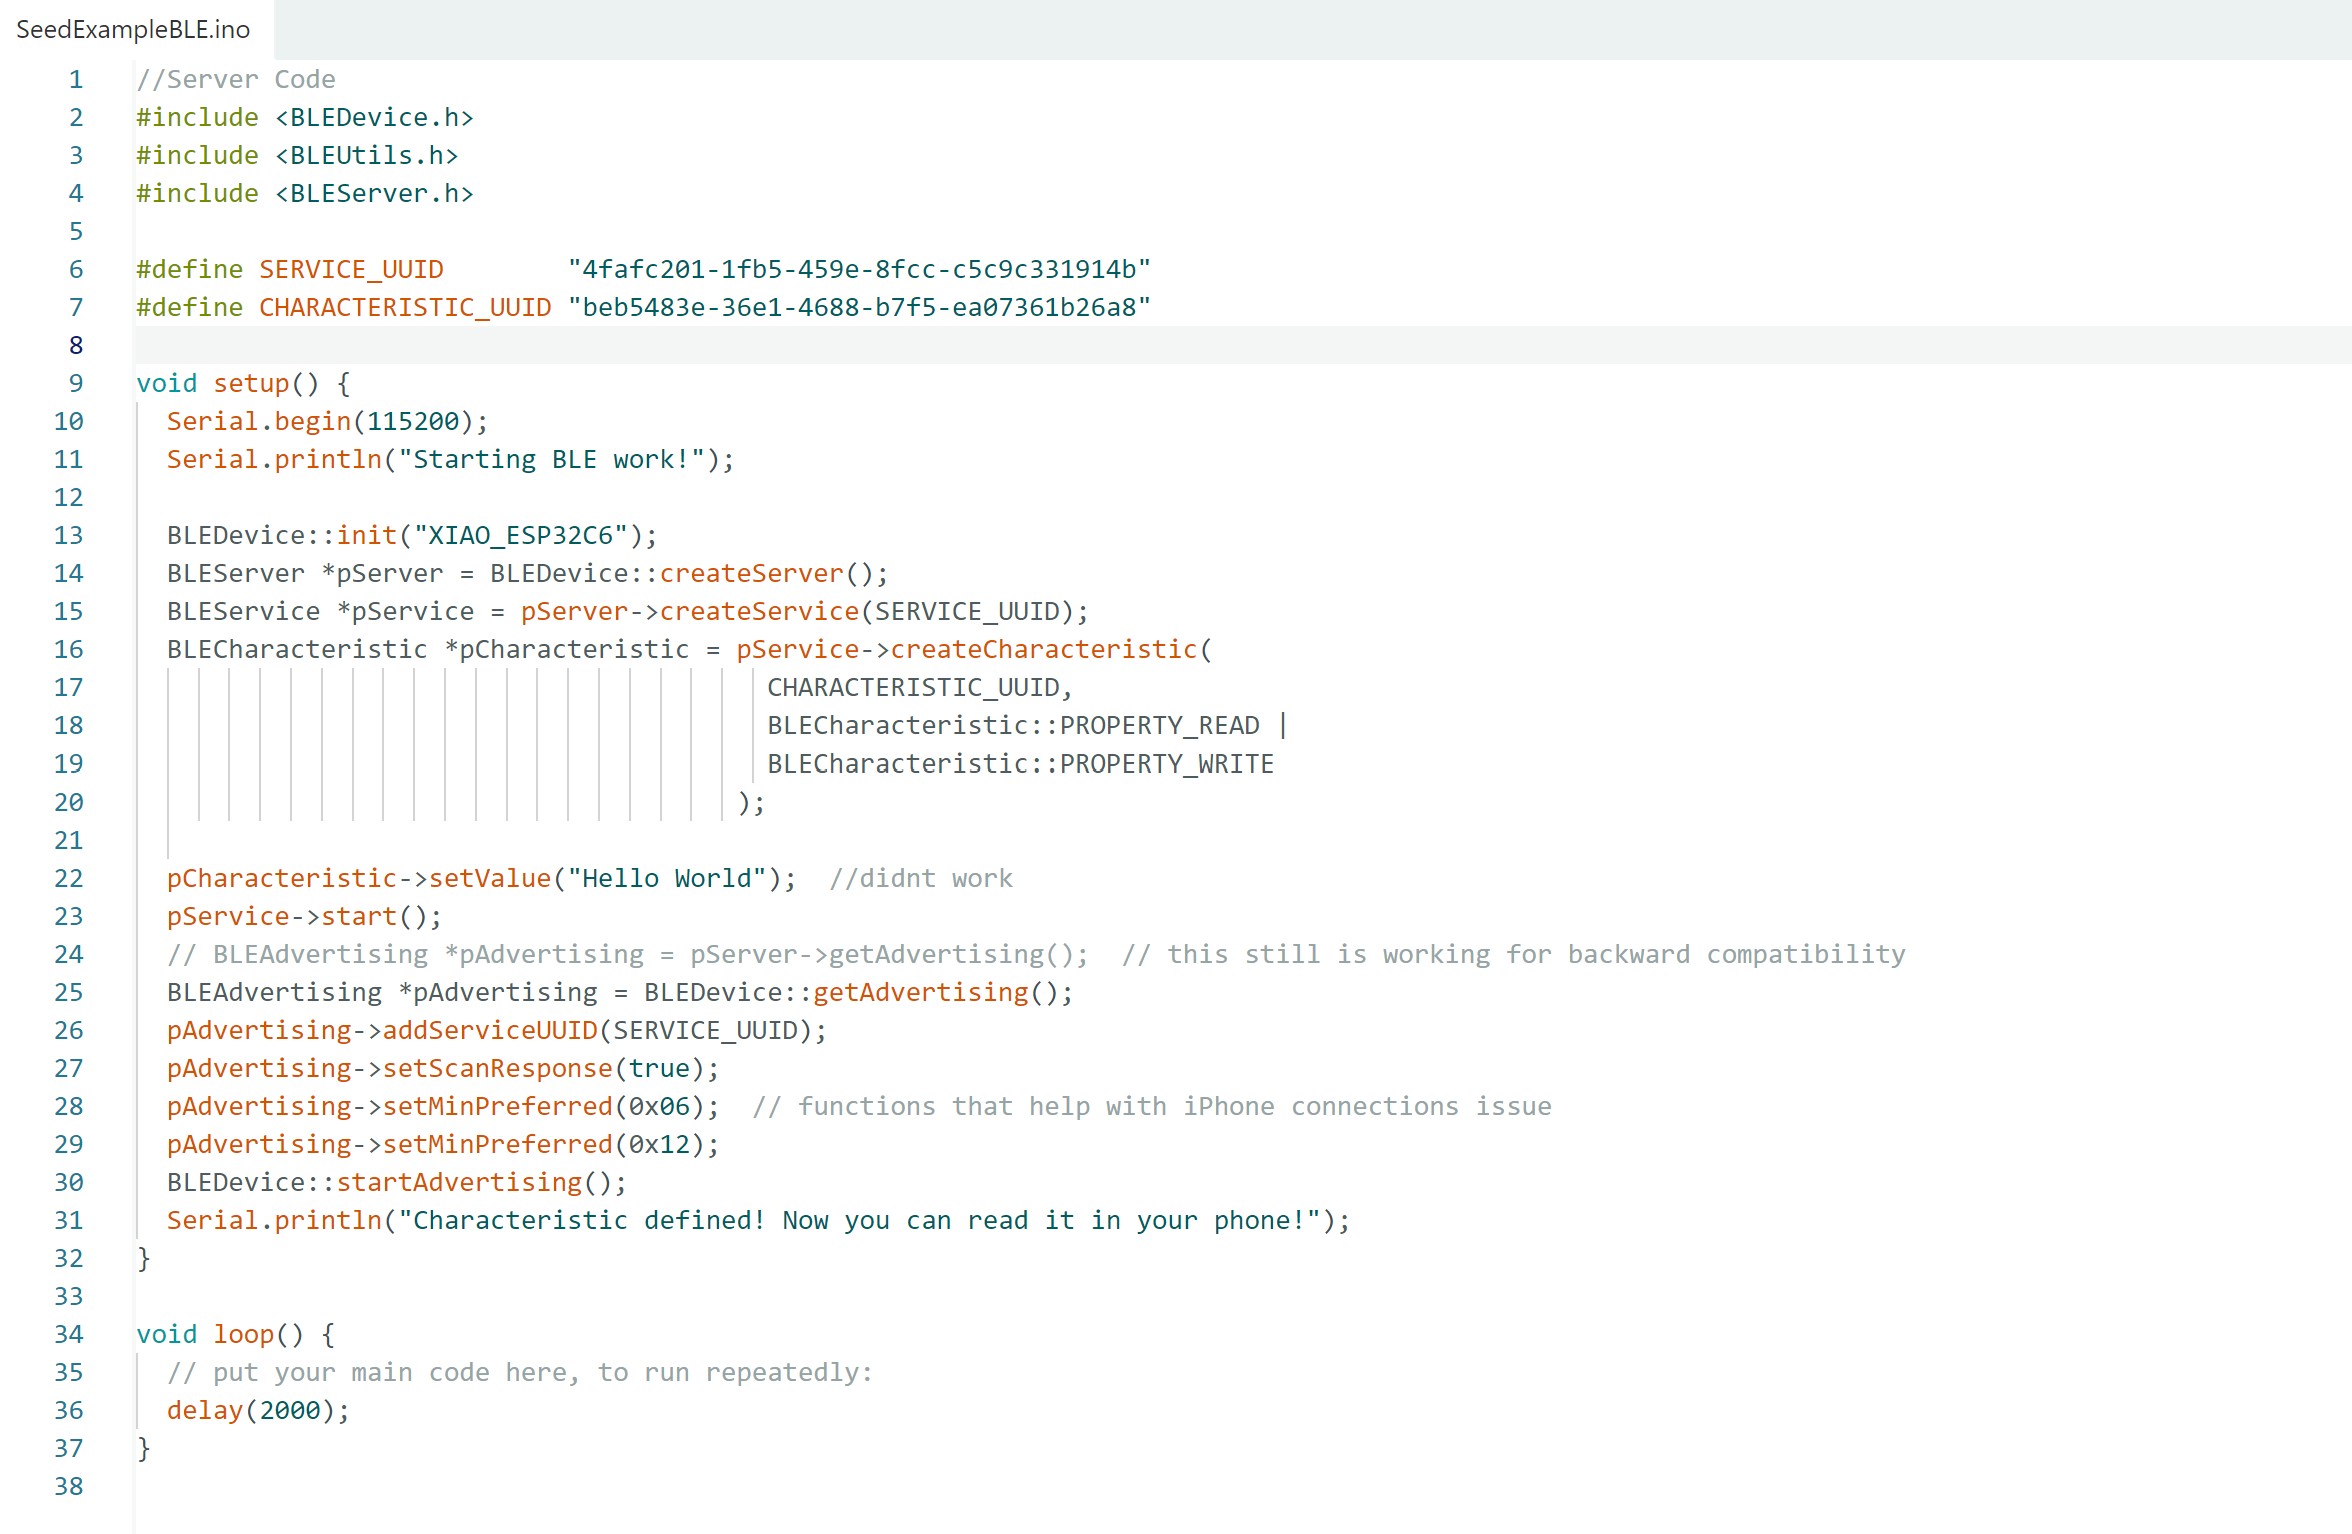Click the createCharacteristic method call
This screenshot has height=1534, width=2352.
1043,649
